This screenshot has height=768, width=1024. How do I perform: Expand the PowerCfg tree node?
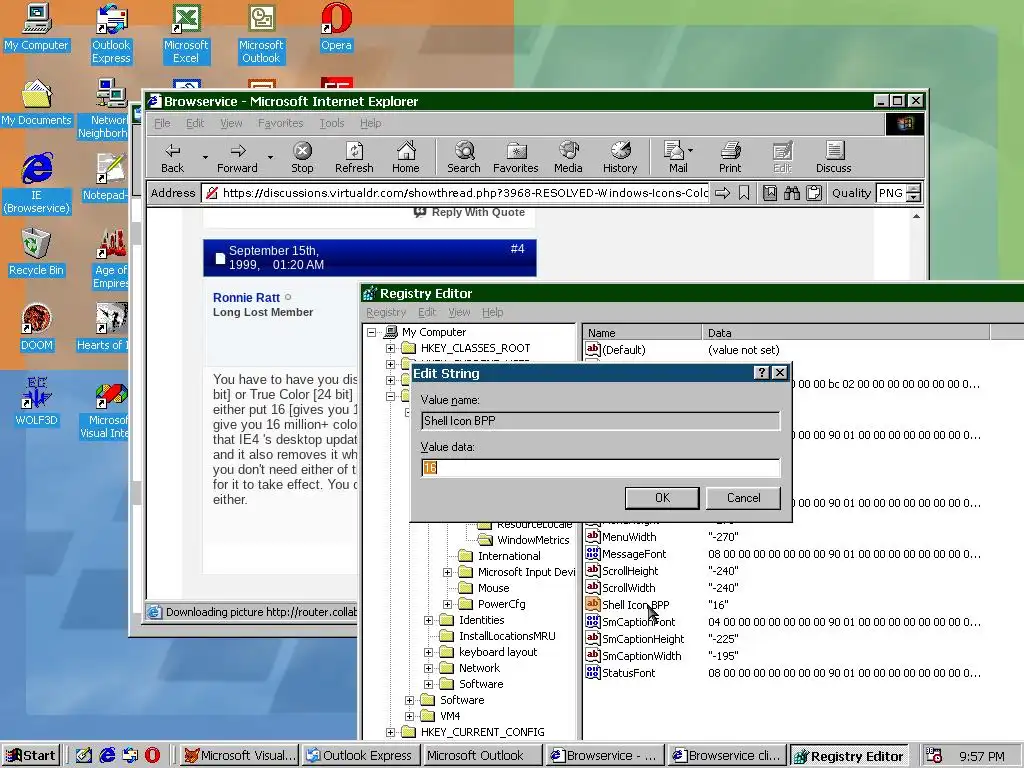point(447,604)
